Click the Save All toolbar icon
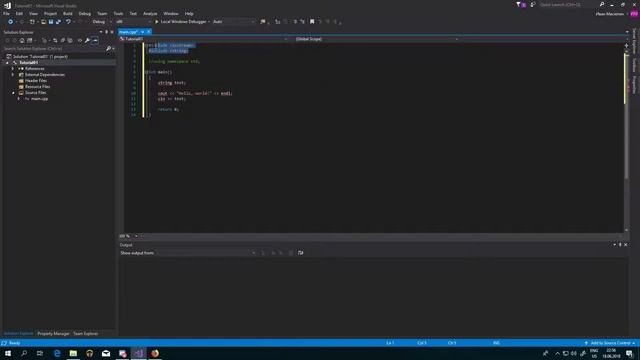640x360 pixels. (58, 22)
